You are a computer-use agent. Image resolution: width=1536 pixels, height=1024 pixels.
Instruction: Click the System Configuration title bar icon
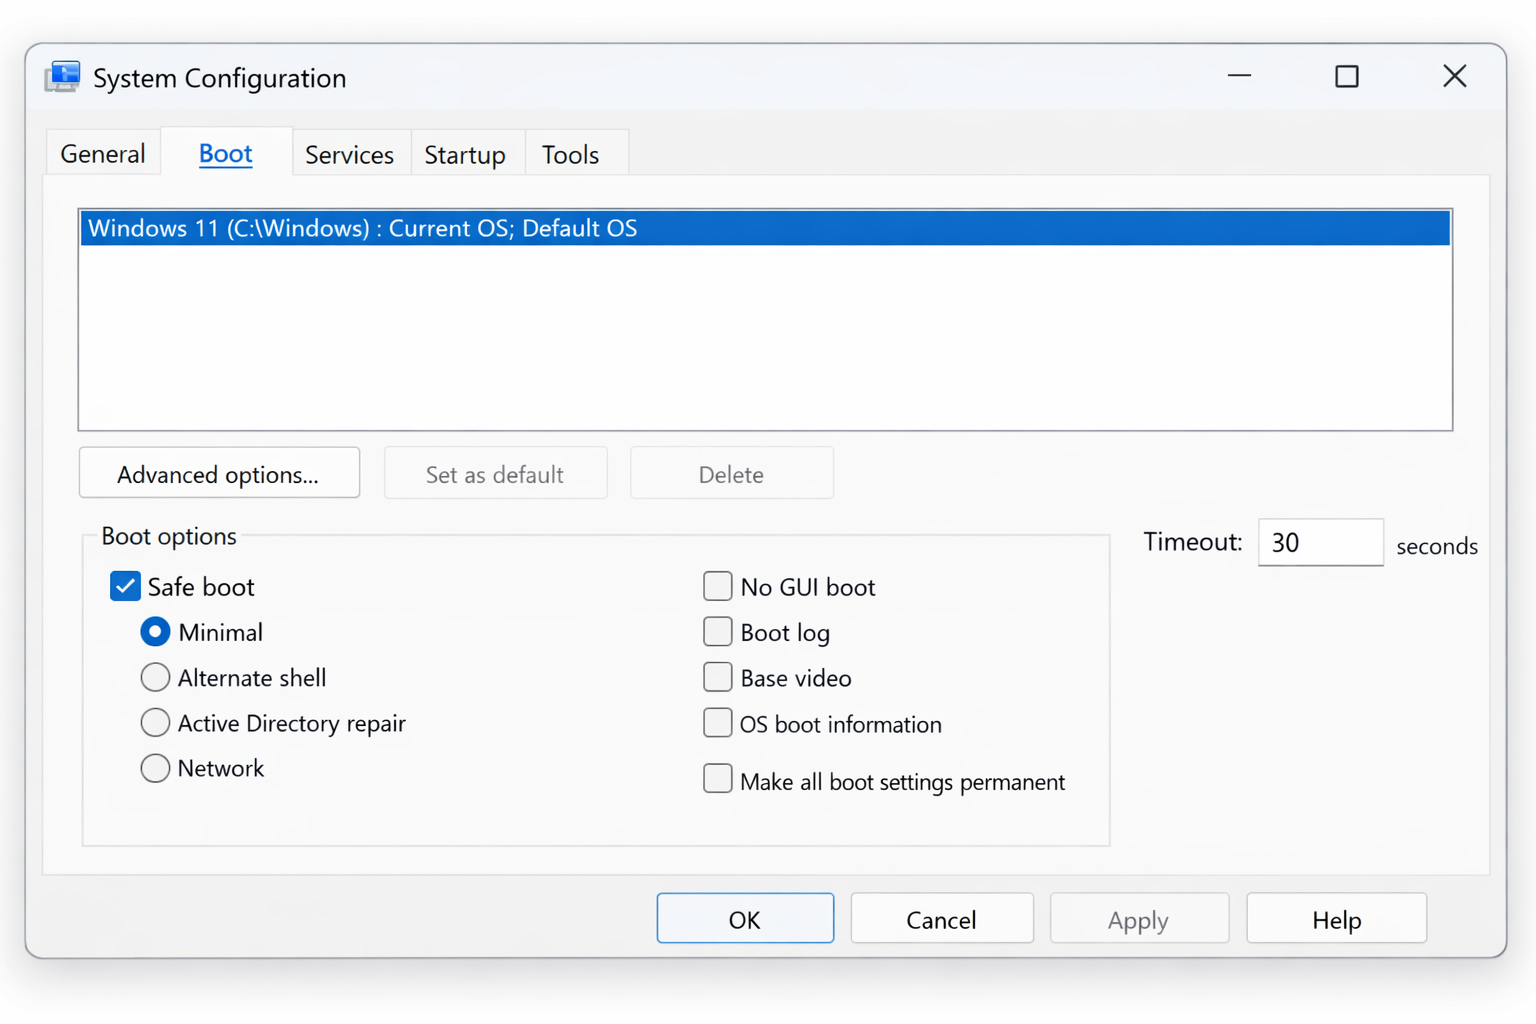62,77
